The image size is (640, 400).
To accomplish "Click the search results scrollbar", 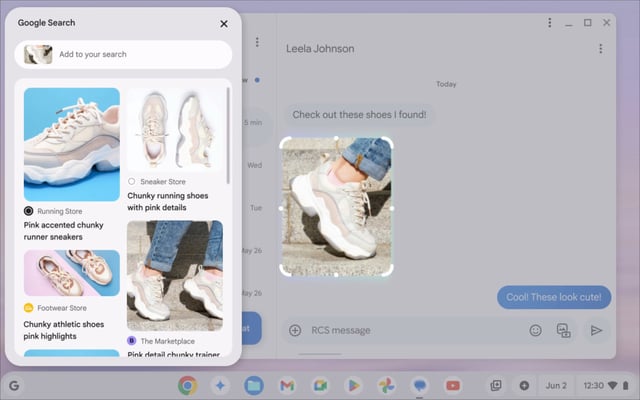I will click(x=228, y=136).
